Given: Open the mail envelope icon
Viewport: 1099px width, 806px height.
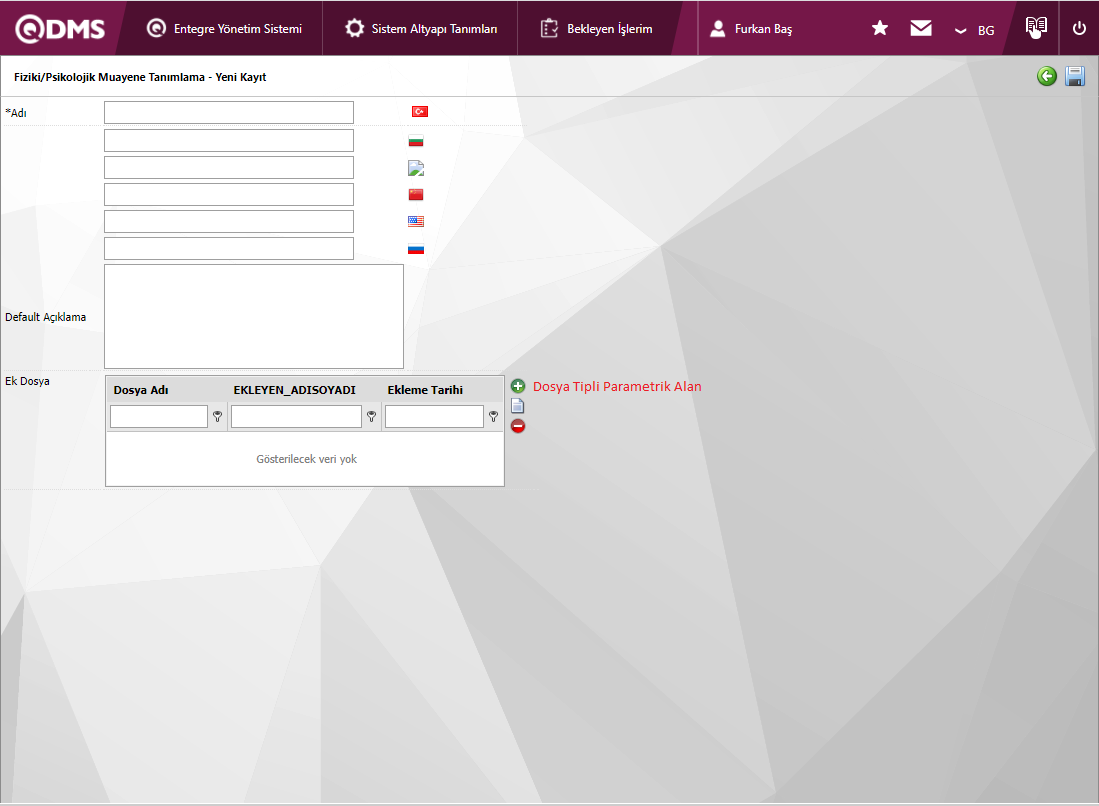Looking at the screenshot, I should pyautogui.click(x=921, y=28).
